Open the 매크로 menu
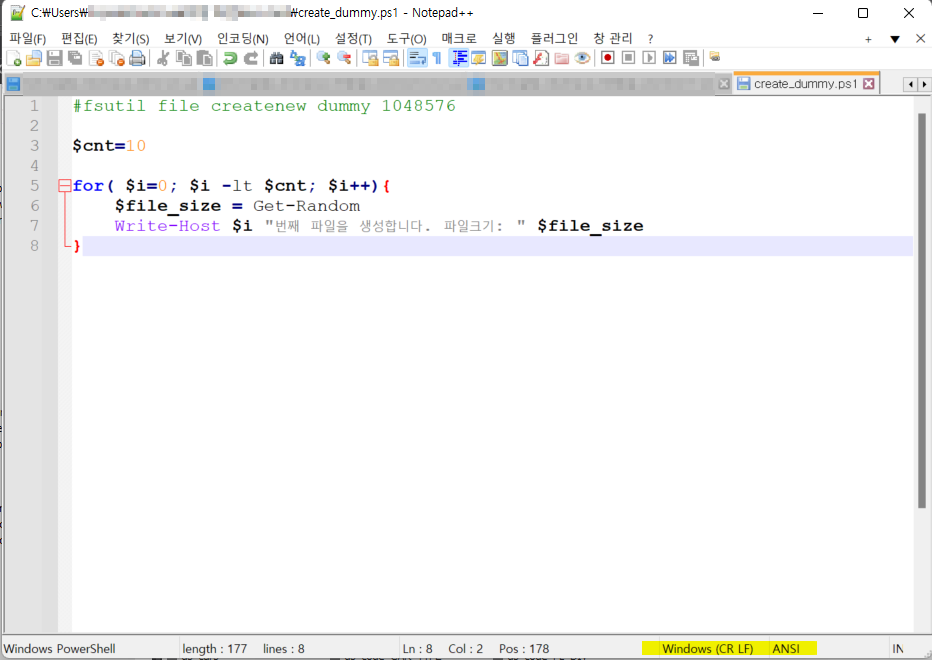 459,39
